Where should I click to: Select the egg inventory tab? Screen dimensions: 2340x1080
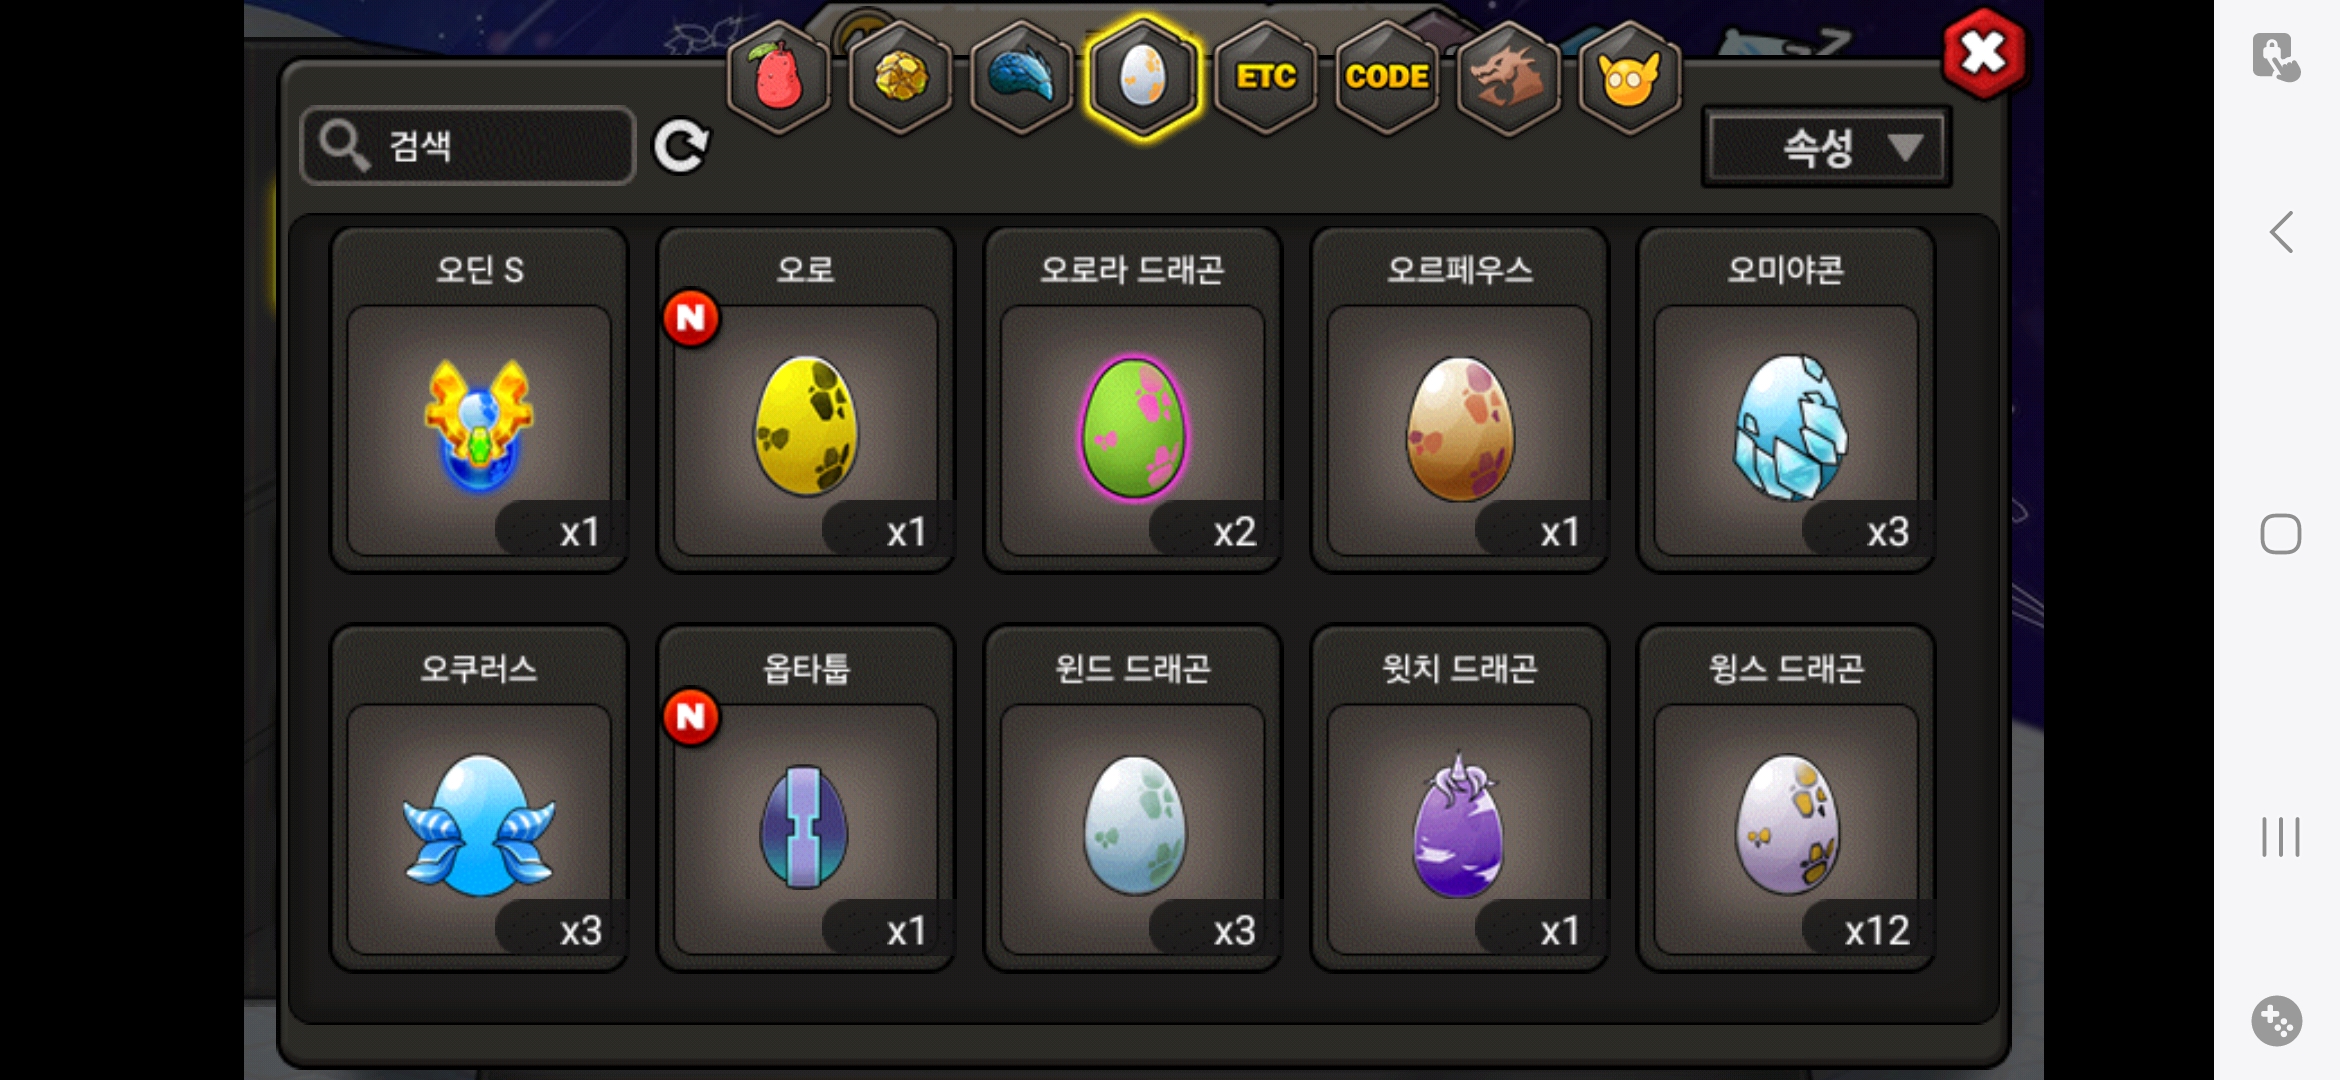click(1143, 77)
